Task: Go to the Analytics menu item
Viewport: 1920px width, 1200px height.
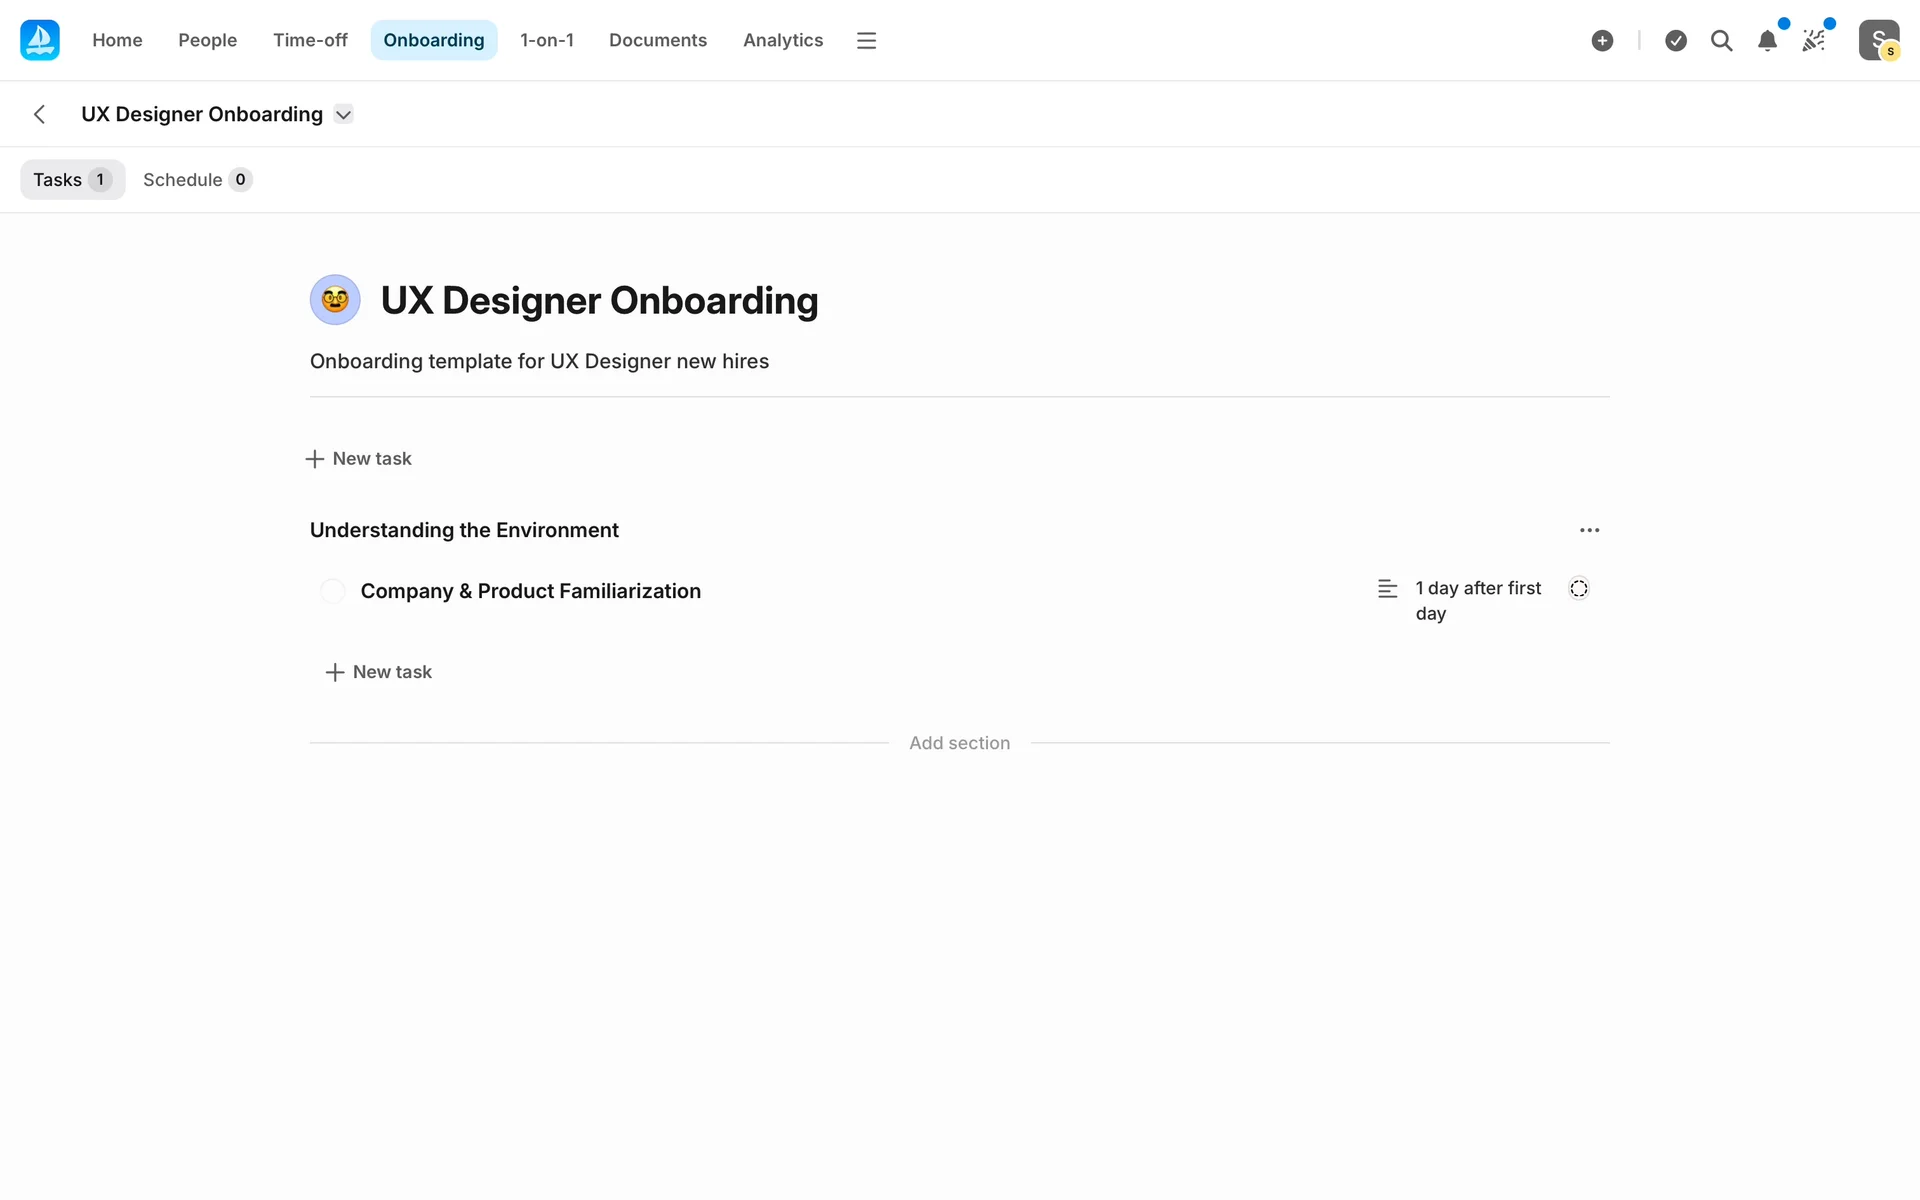Action: 782,40
